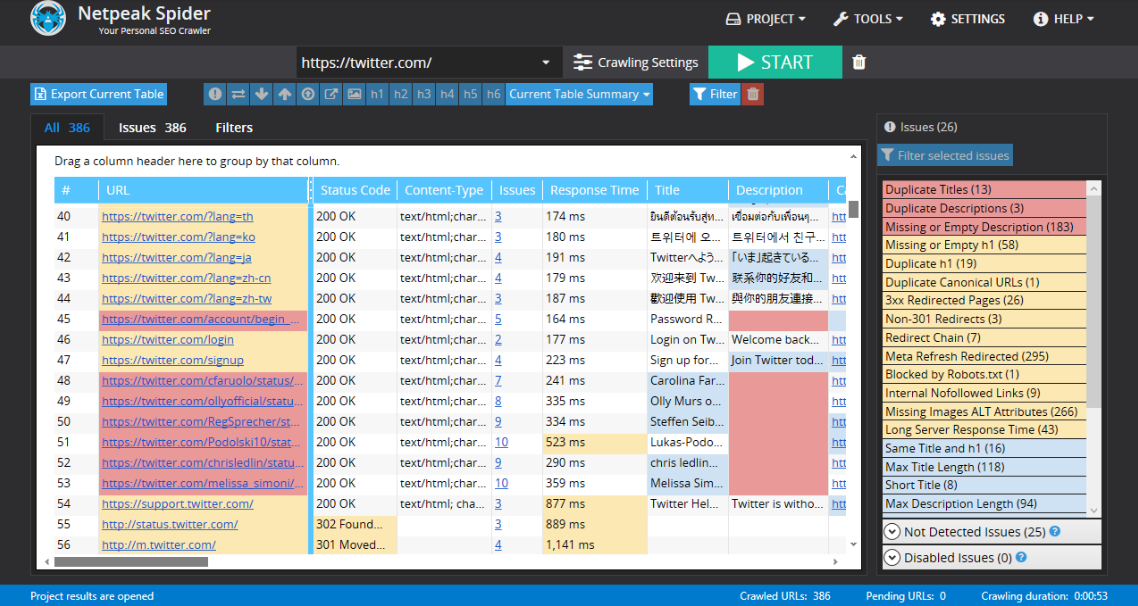Image resolution: width=1138 pixels, height=606 pixels.
Task: Show the h2 headers report
Action: tap(401, 94)
